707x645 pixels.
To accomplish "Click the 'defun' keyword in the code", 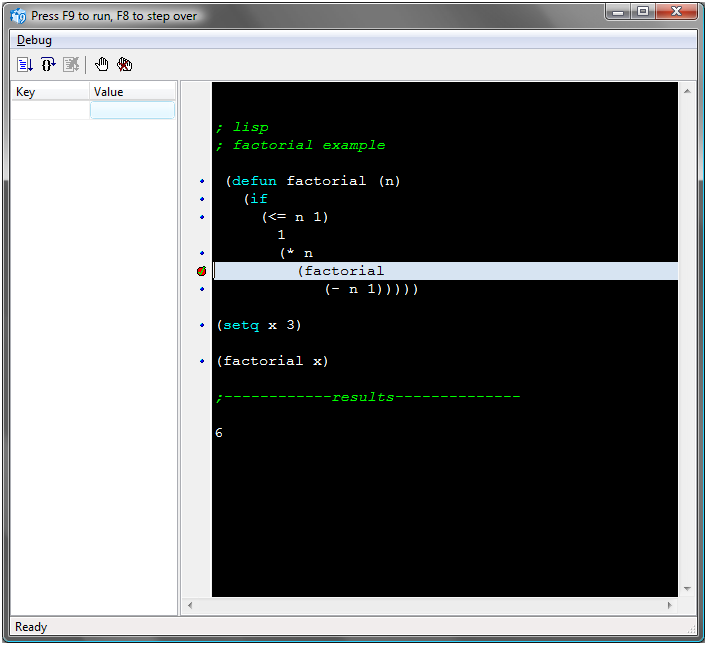I will coord(254,181).
